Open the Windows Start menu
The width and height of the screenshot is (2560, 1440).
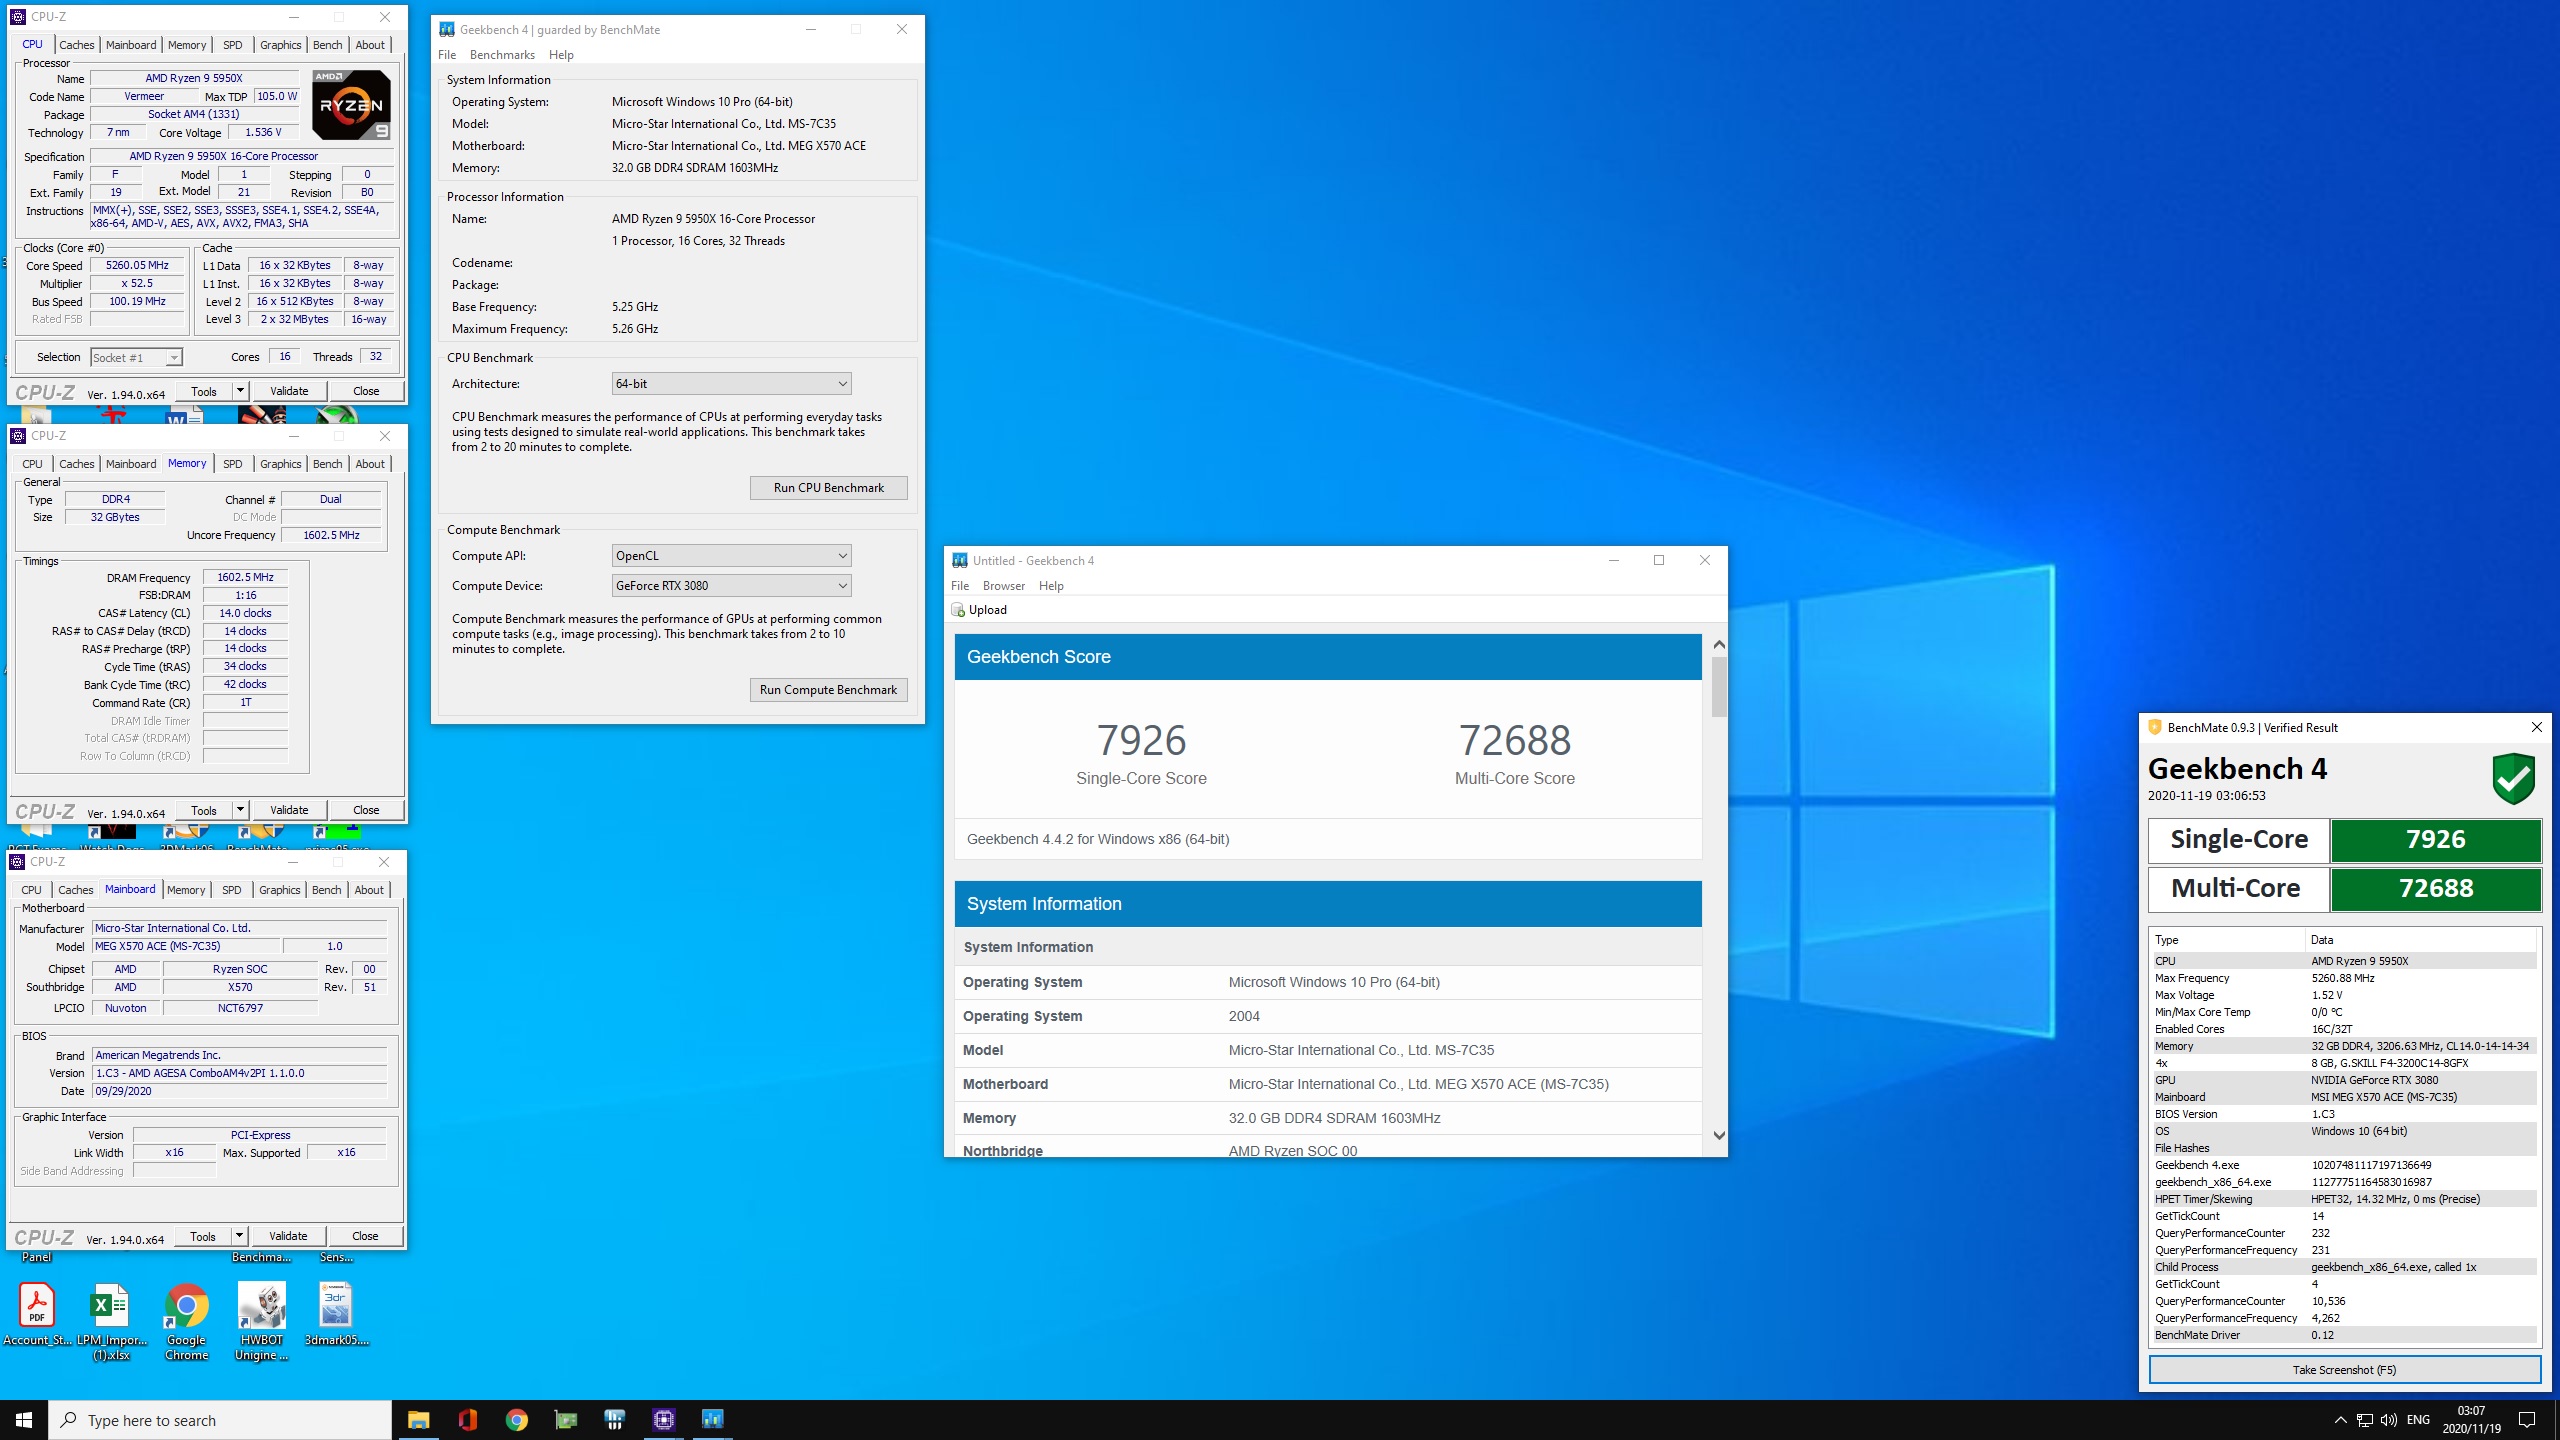(x=24, y=1420)
